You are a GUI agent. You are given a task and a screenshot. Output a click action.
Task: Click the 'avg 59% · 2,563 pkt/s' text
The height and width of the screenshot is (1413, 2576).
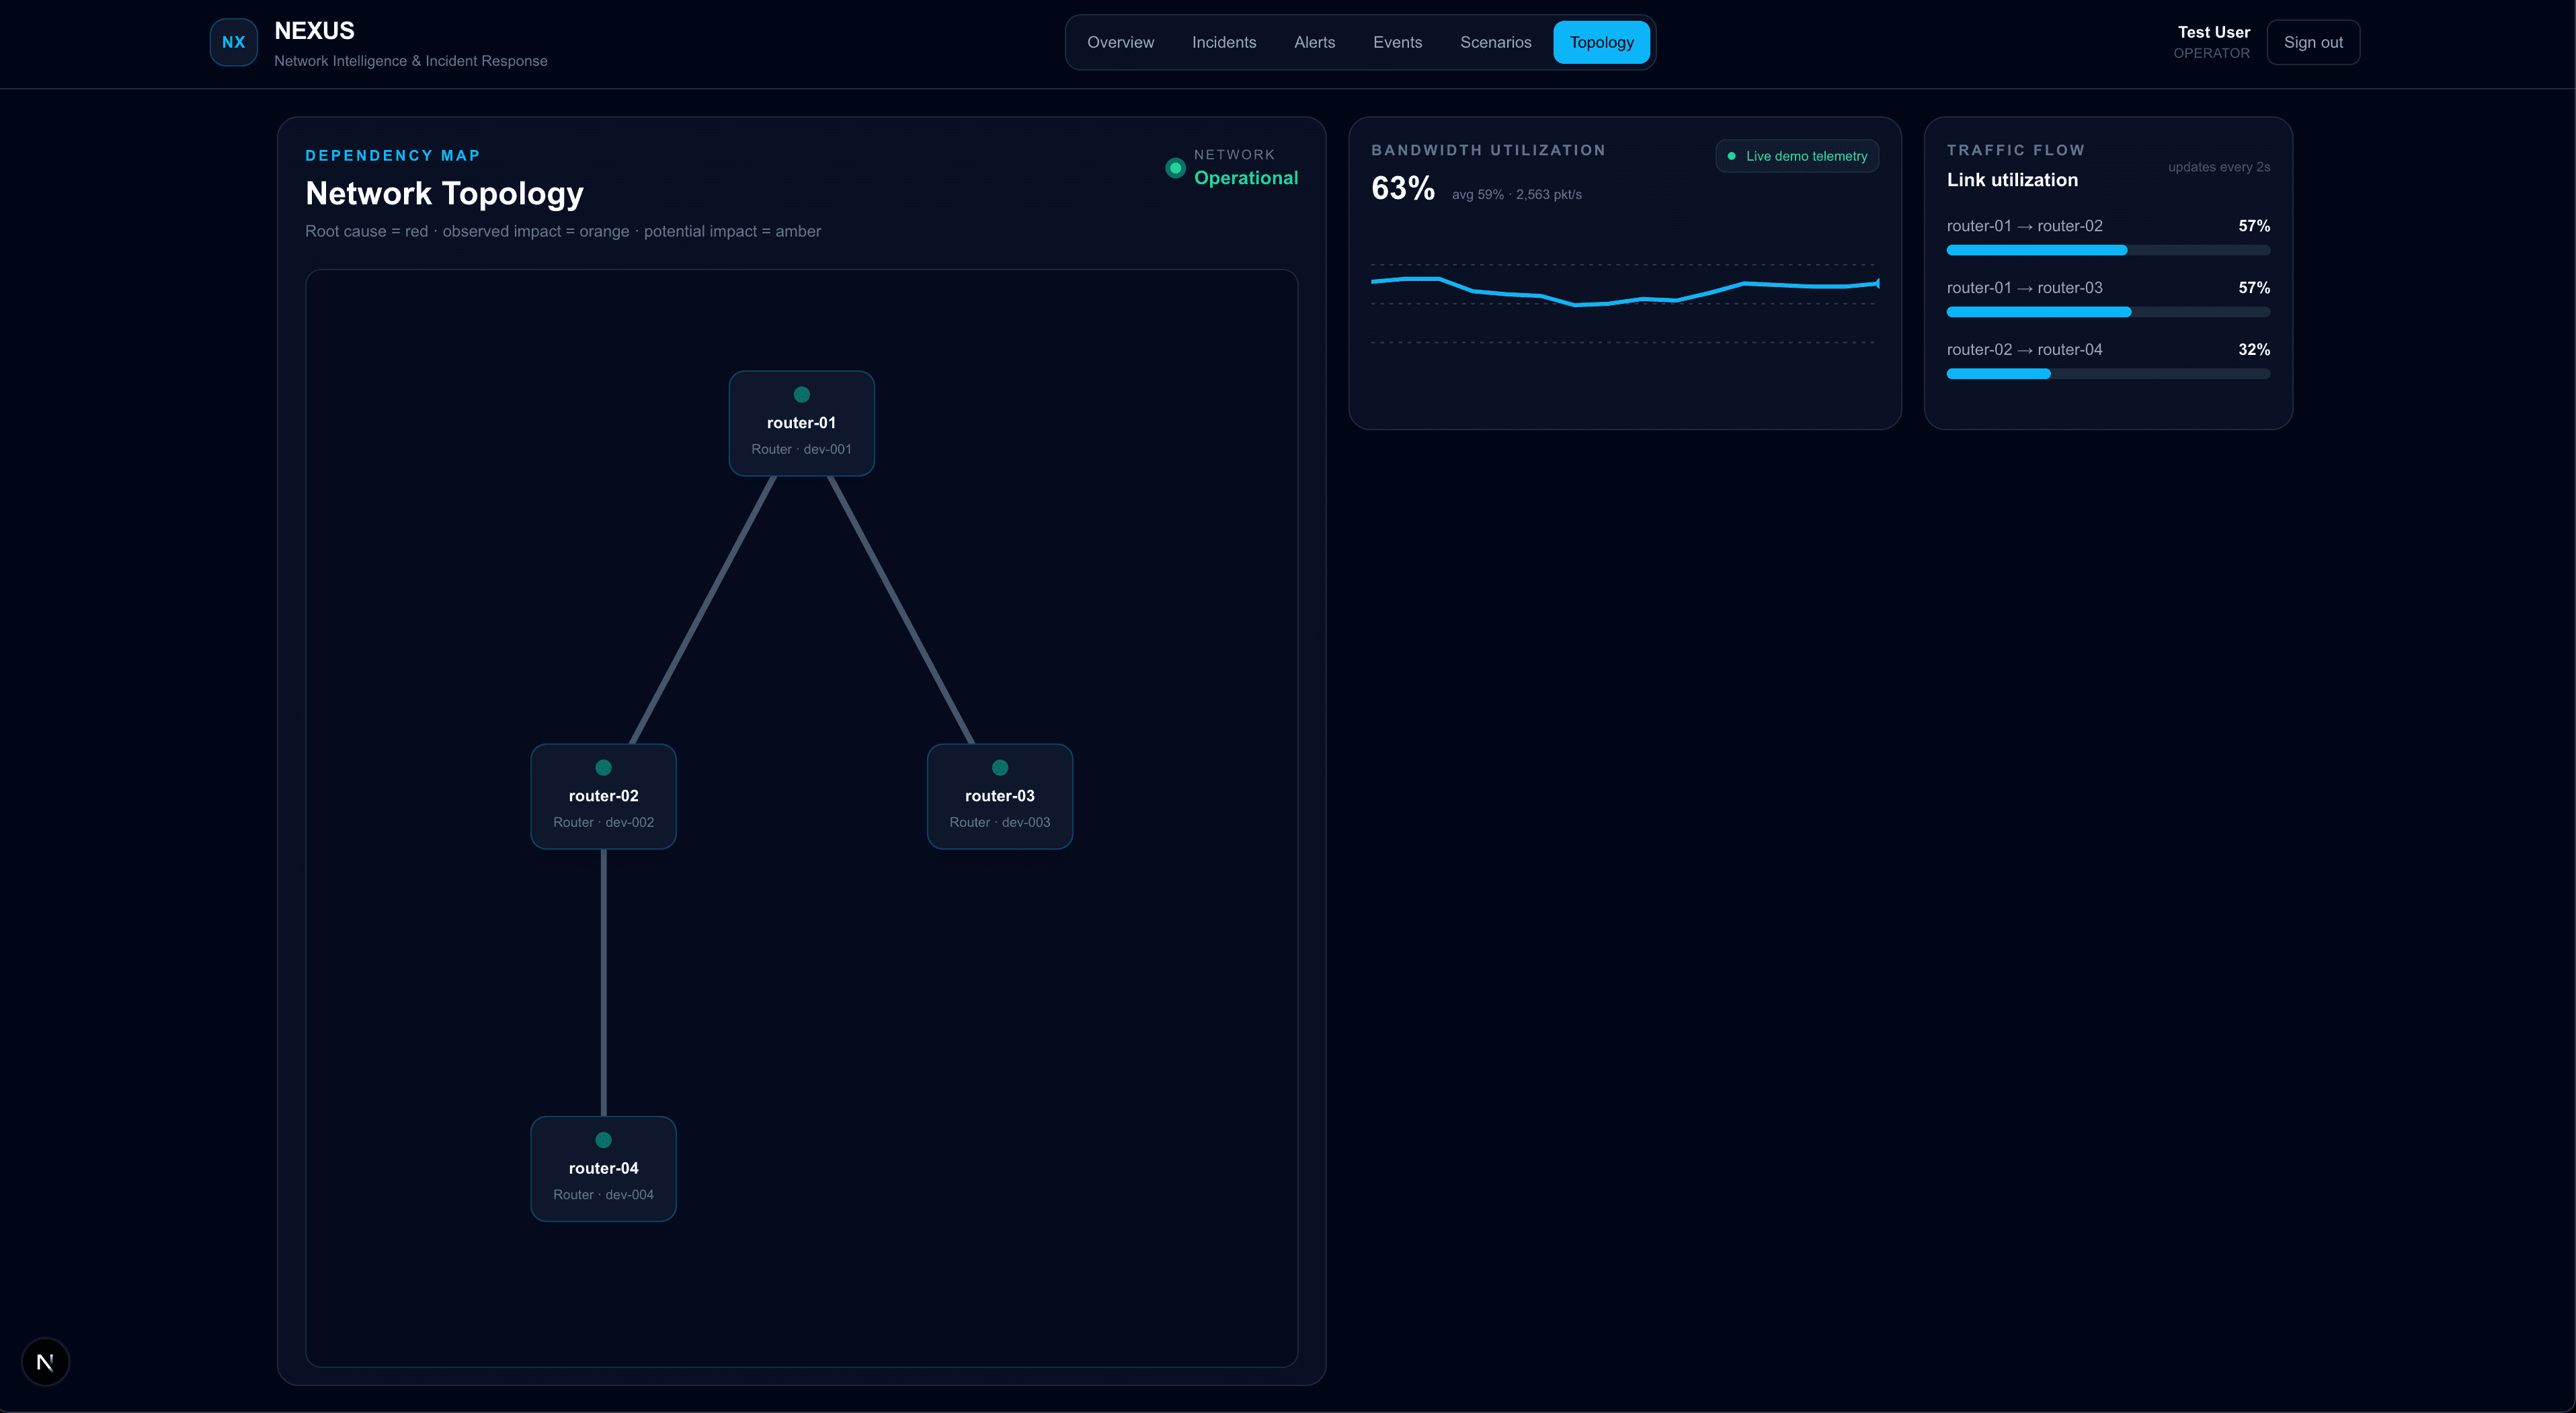(1516, 194)
